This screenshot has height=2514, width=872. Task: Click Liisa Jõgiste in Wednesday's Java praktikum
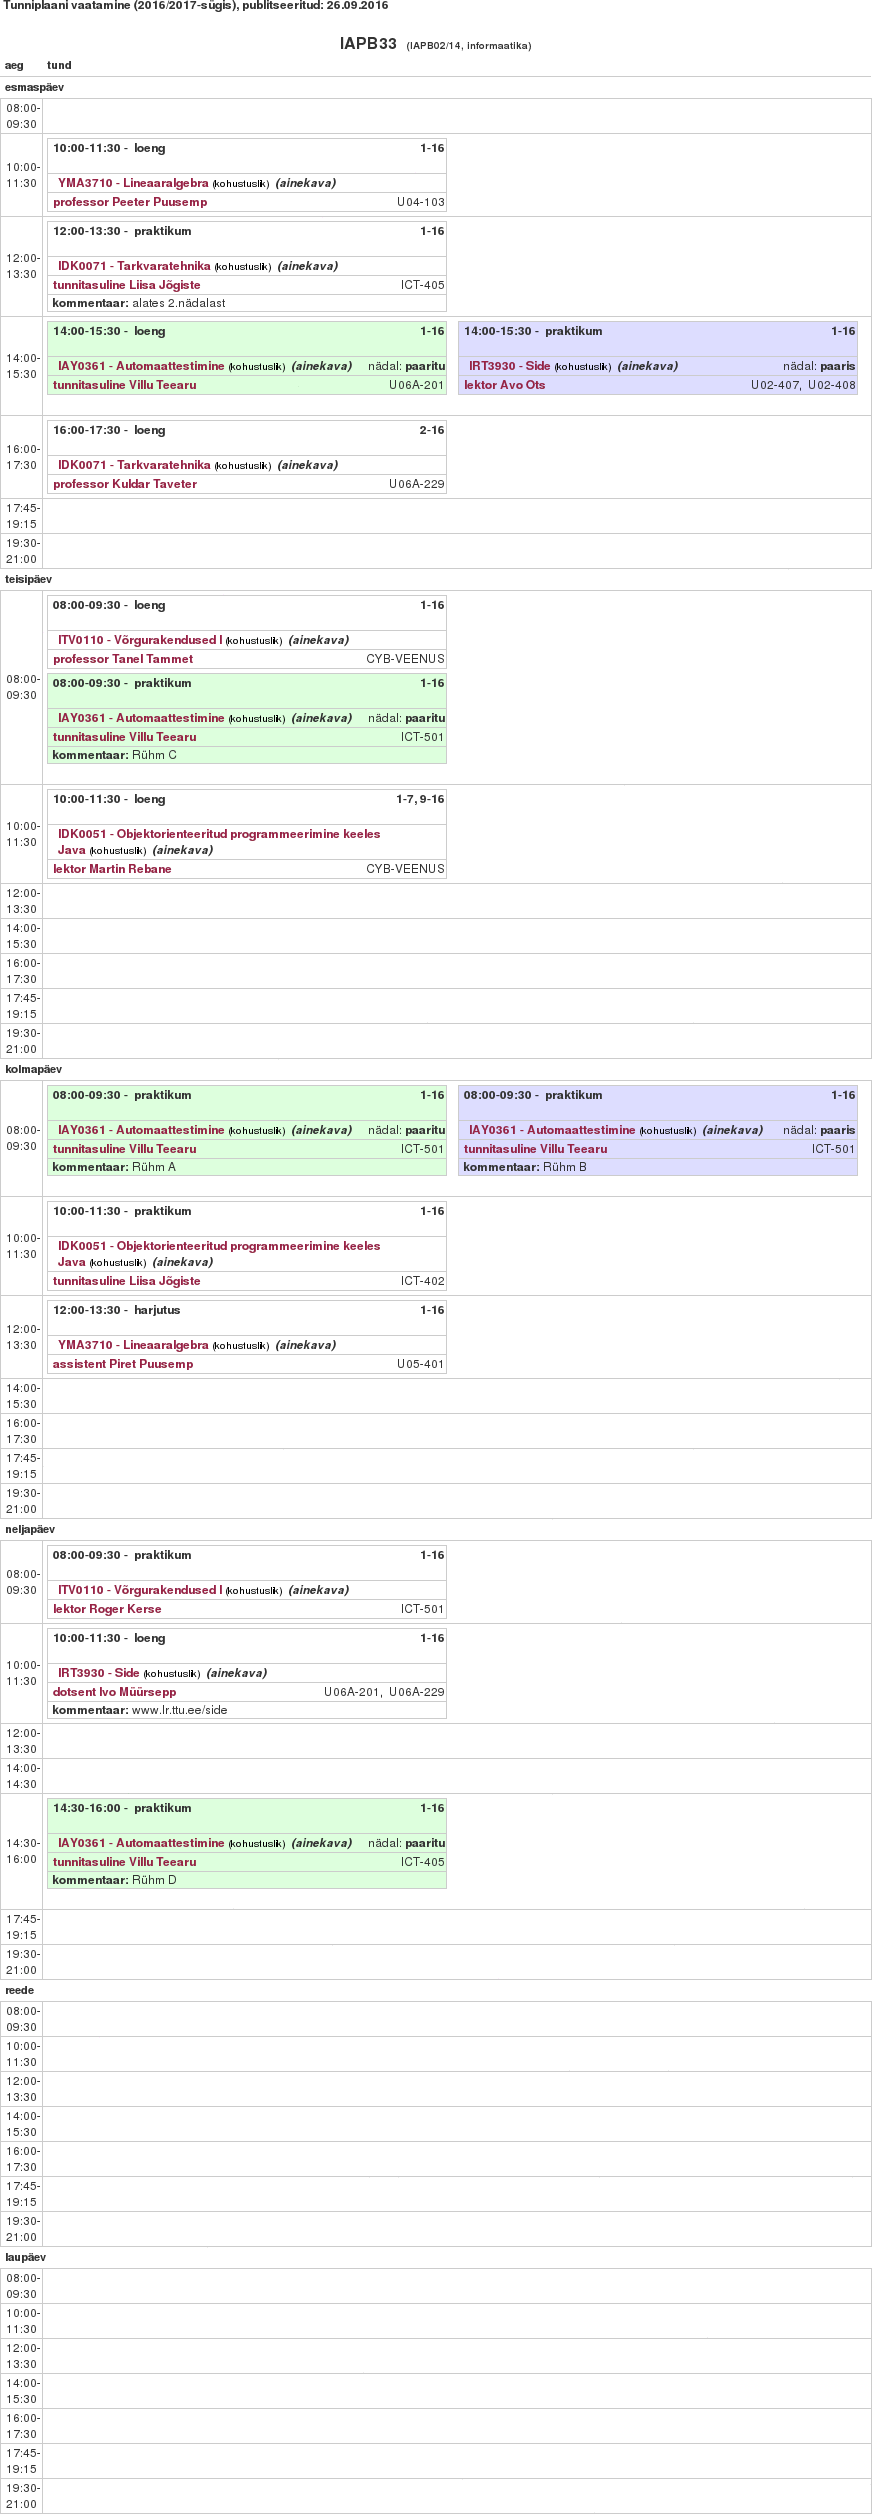[x=126, y=1281]
